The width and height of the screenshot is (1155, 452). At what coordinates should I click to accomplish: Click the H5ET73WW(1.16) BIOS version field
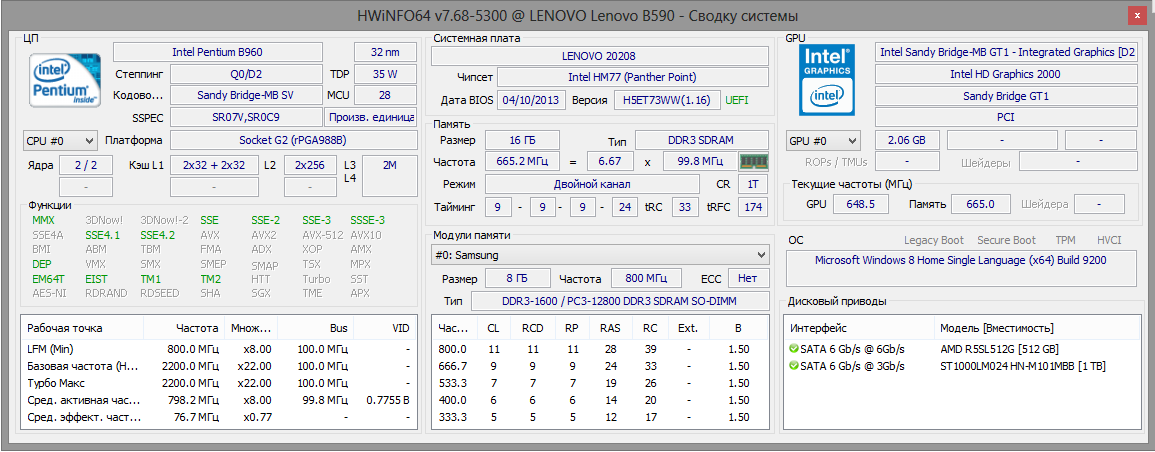click(x=667, y=100)
